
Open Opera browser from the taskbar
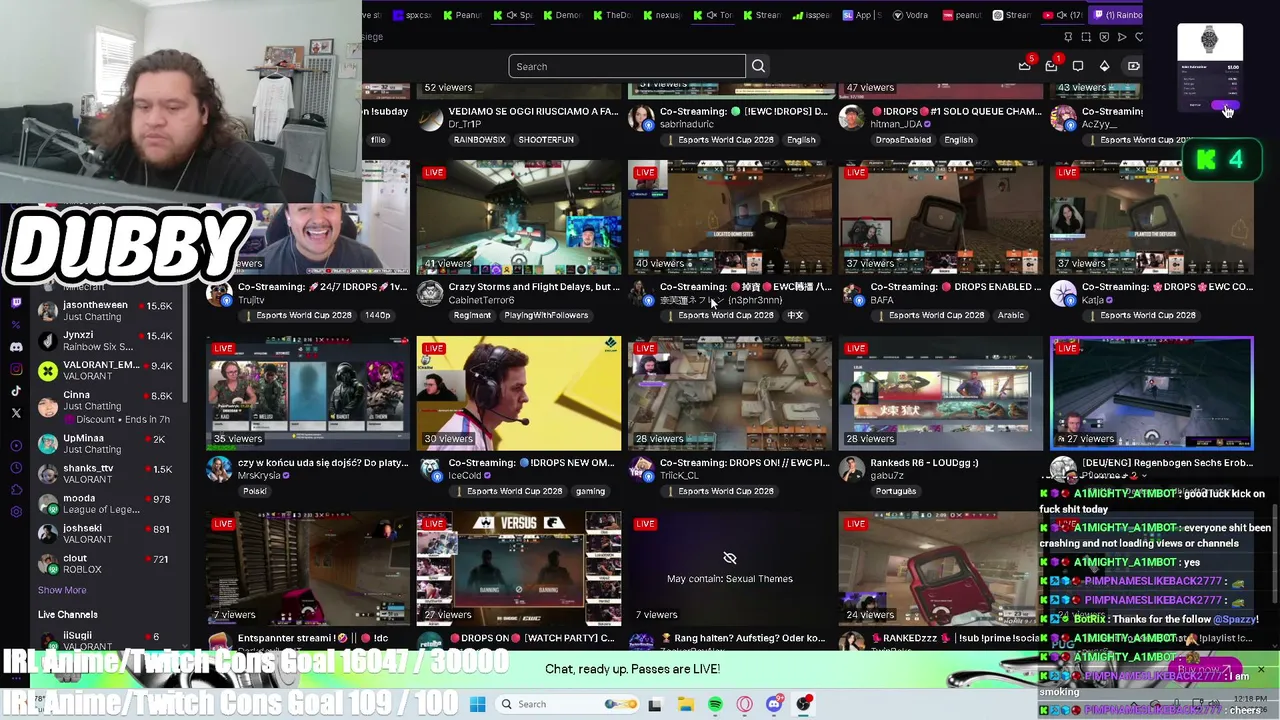744,704
